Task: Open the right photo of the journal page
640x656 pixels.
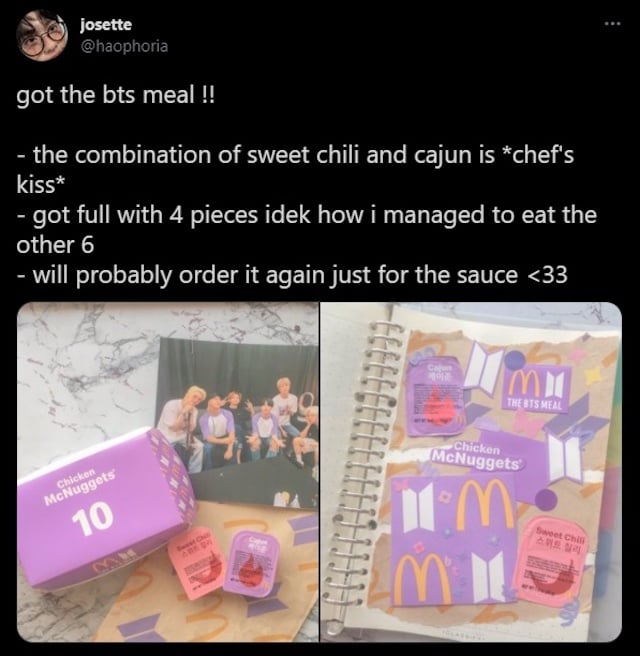Action: 471,472
